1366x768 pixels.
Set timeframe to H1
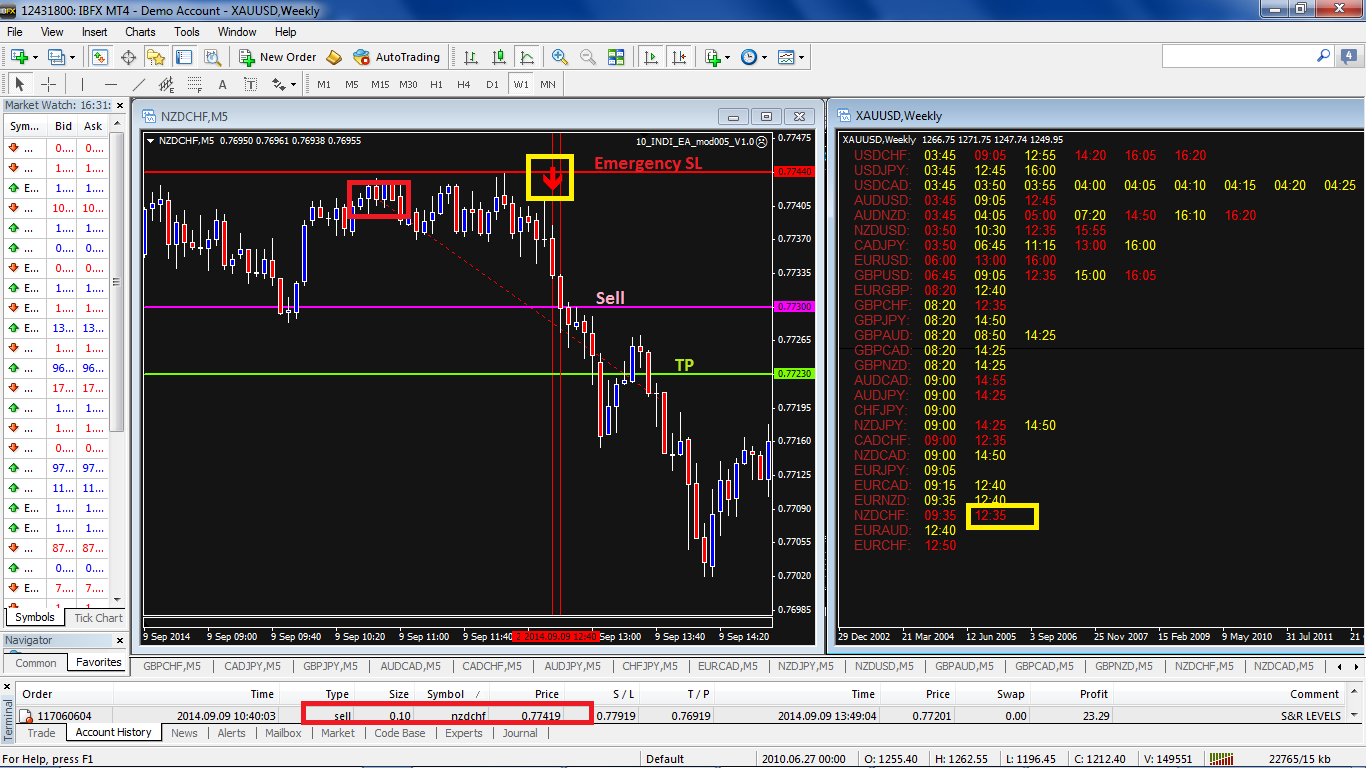[436, 85]
